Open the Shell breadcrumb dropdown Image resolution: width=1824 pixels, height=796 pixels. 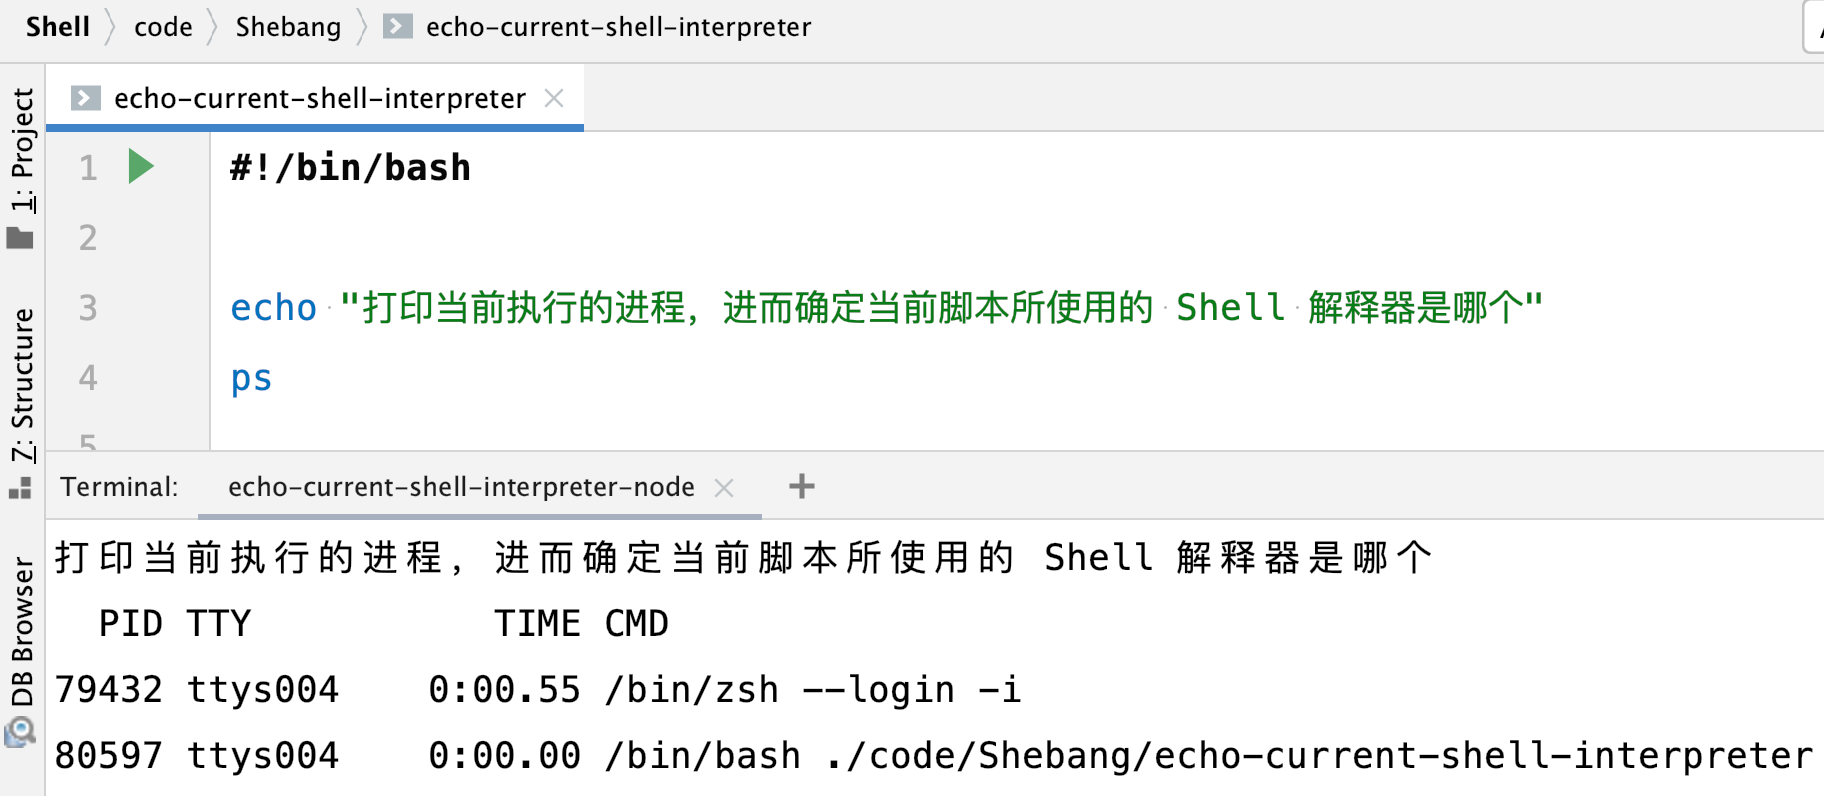[x=57, y=27]
